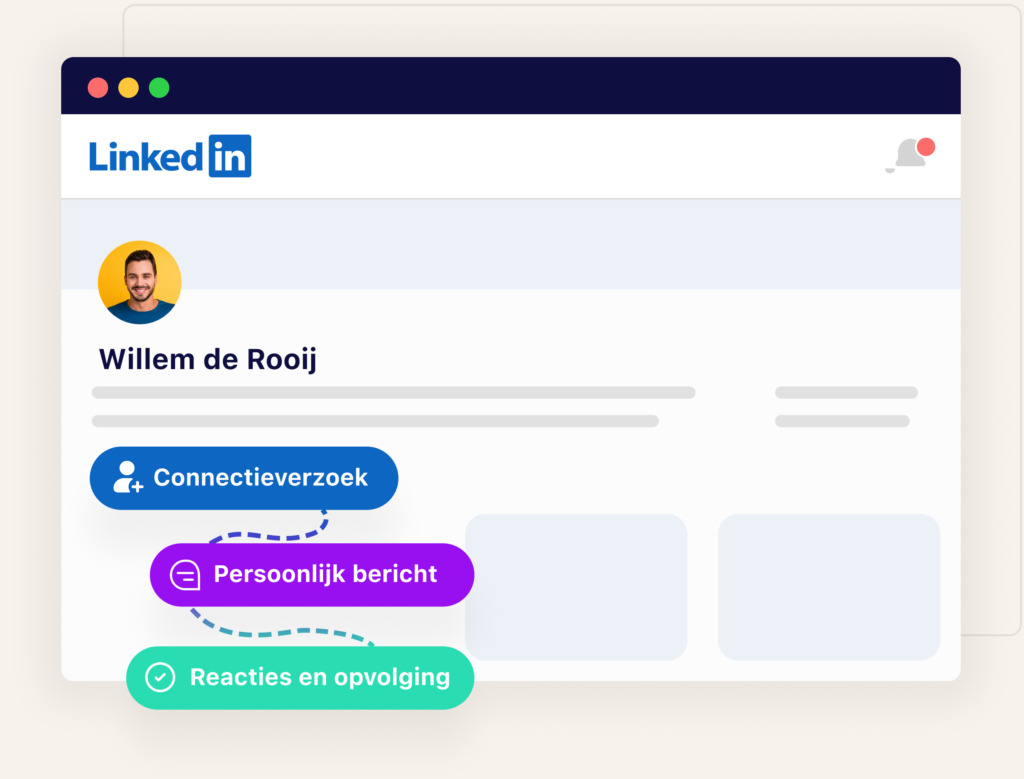Click the name Willem de Rooij
Viewport: 1024px width, 779px height.
[208, 359]
